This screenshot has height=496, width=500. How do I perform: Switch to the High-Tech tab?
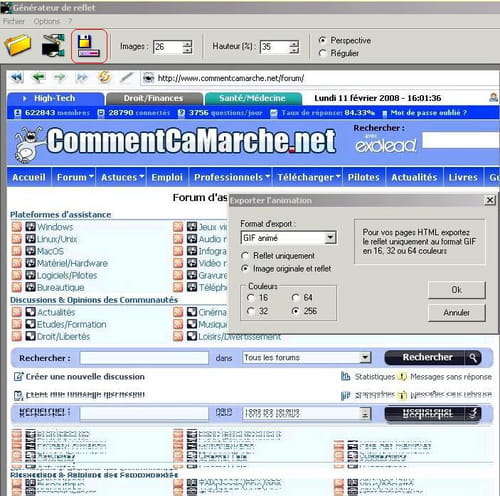pyautogui.click(x=55, y=98)
